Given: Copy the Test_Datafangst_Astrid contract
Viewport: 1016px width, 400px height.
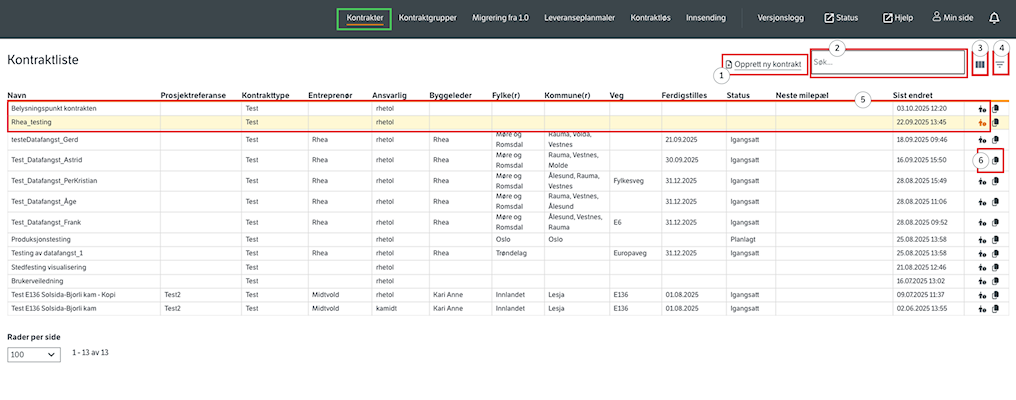Looking at the screenshot, I should tap(995, 160).
